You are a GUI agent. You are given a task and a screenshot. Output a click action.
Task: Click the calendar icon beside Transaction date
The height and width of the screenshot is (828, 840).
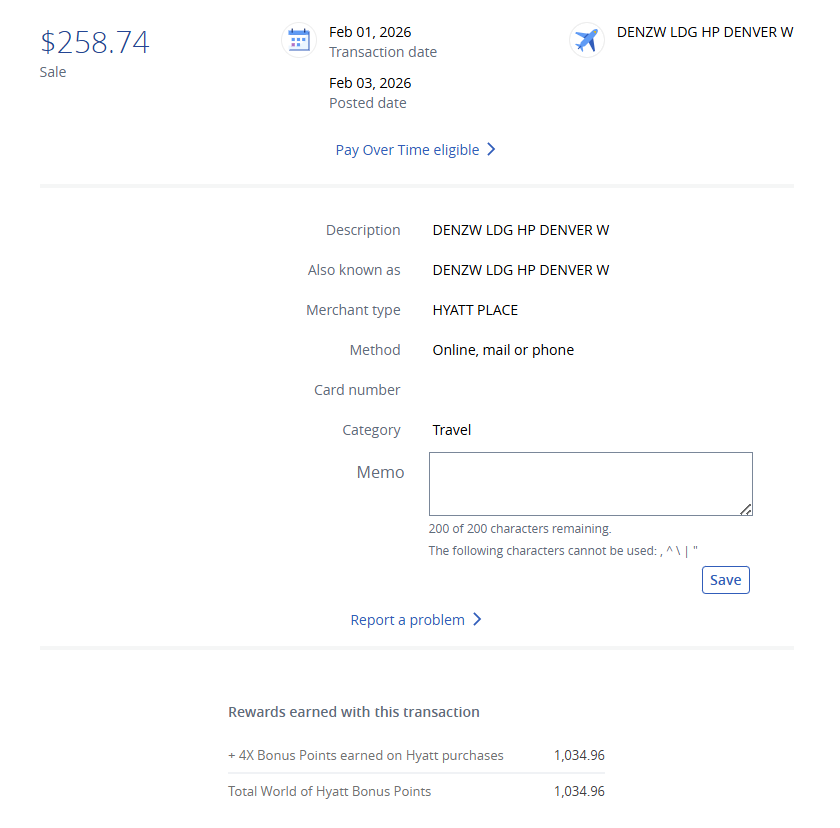tap(298, 39)
